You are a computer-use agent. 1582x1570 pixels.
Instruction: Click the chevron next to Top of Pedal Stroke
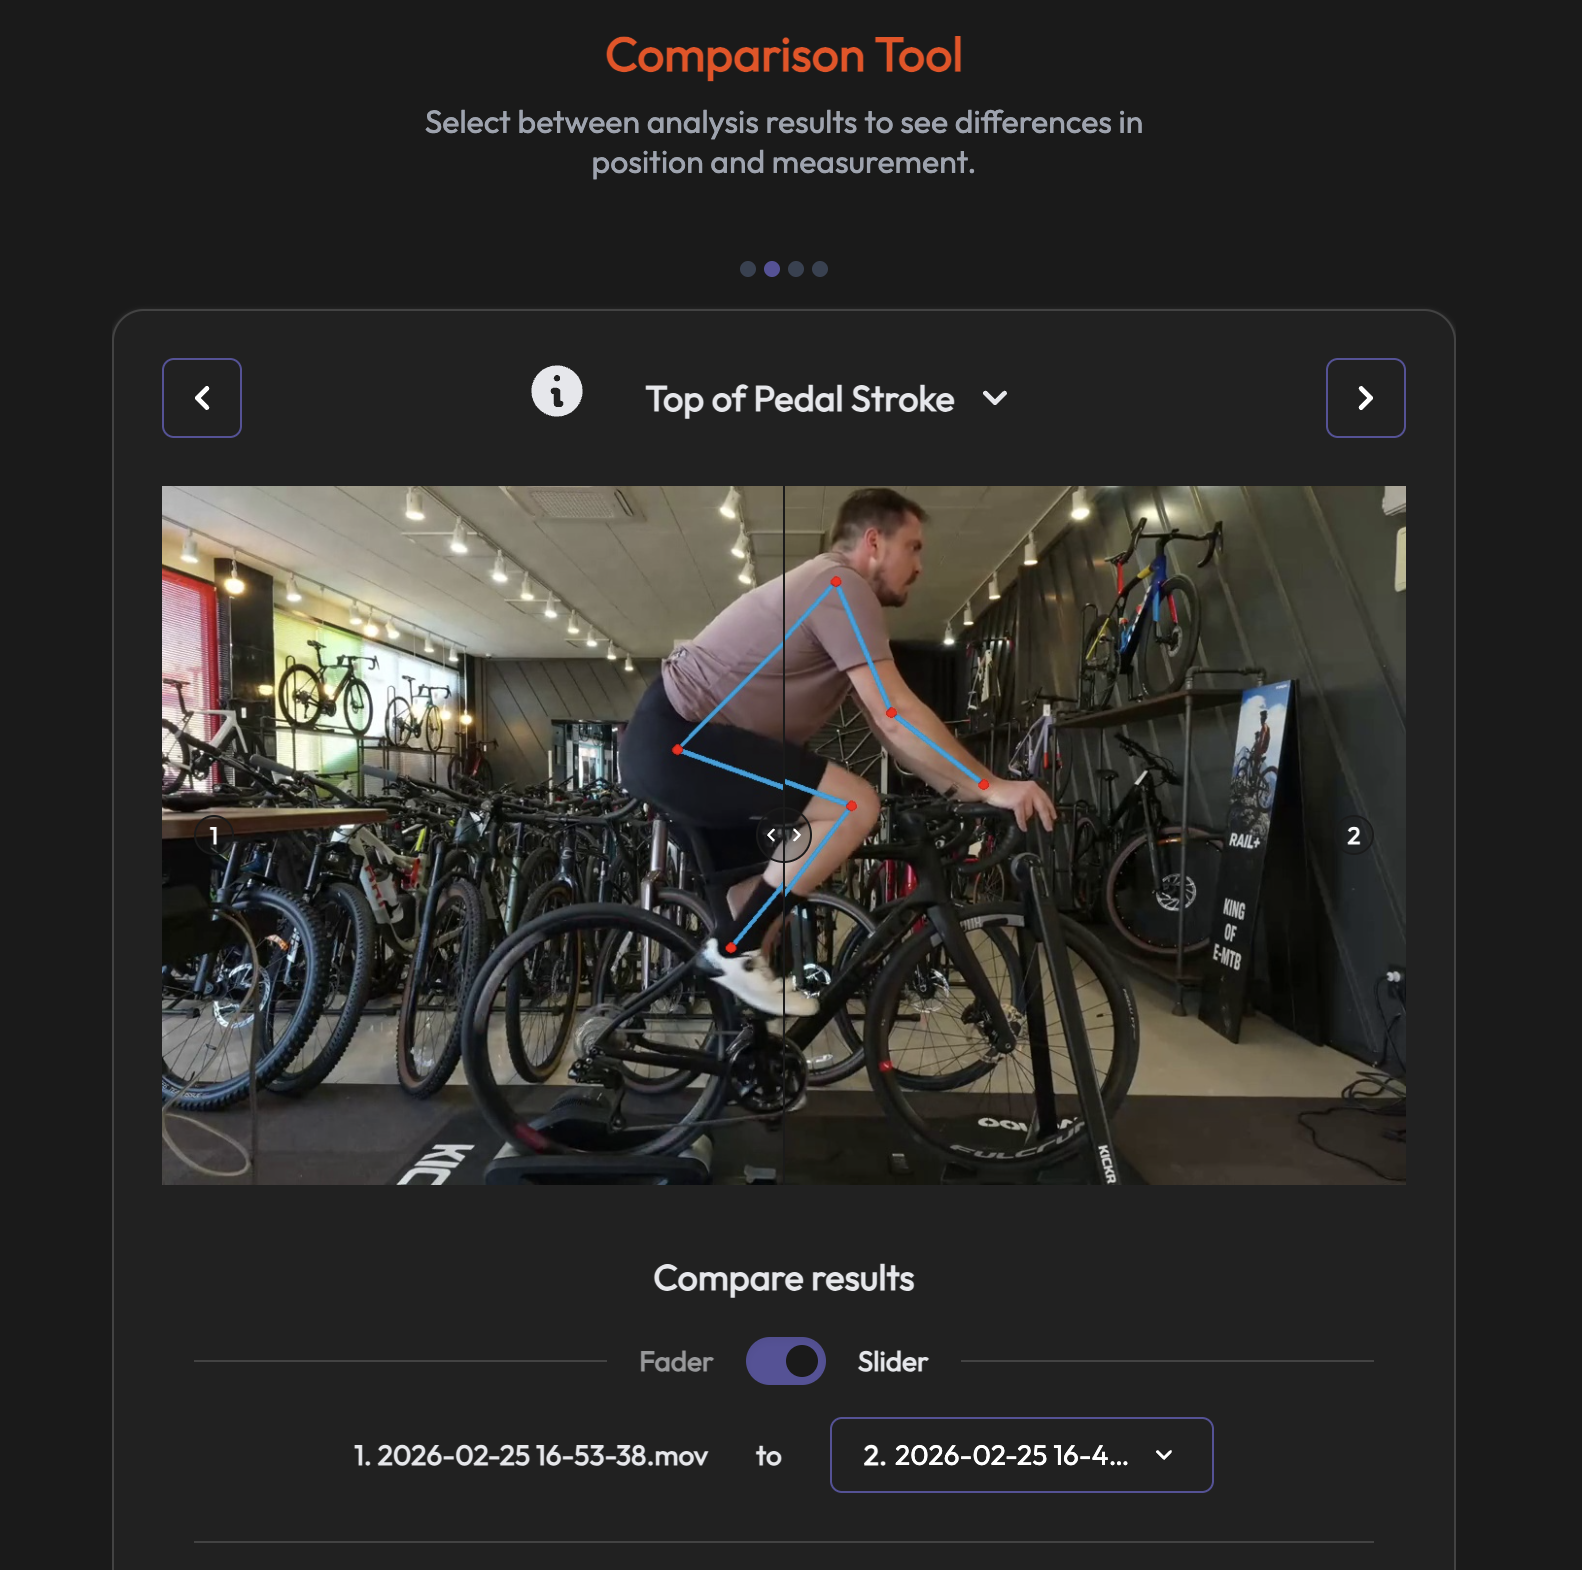995,398
